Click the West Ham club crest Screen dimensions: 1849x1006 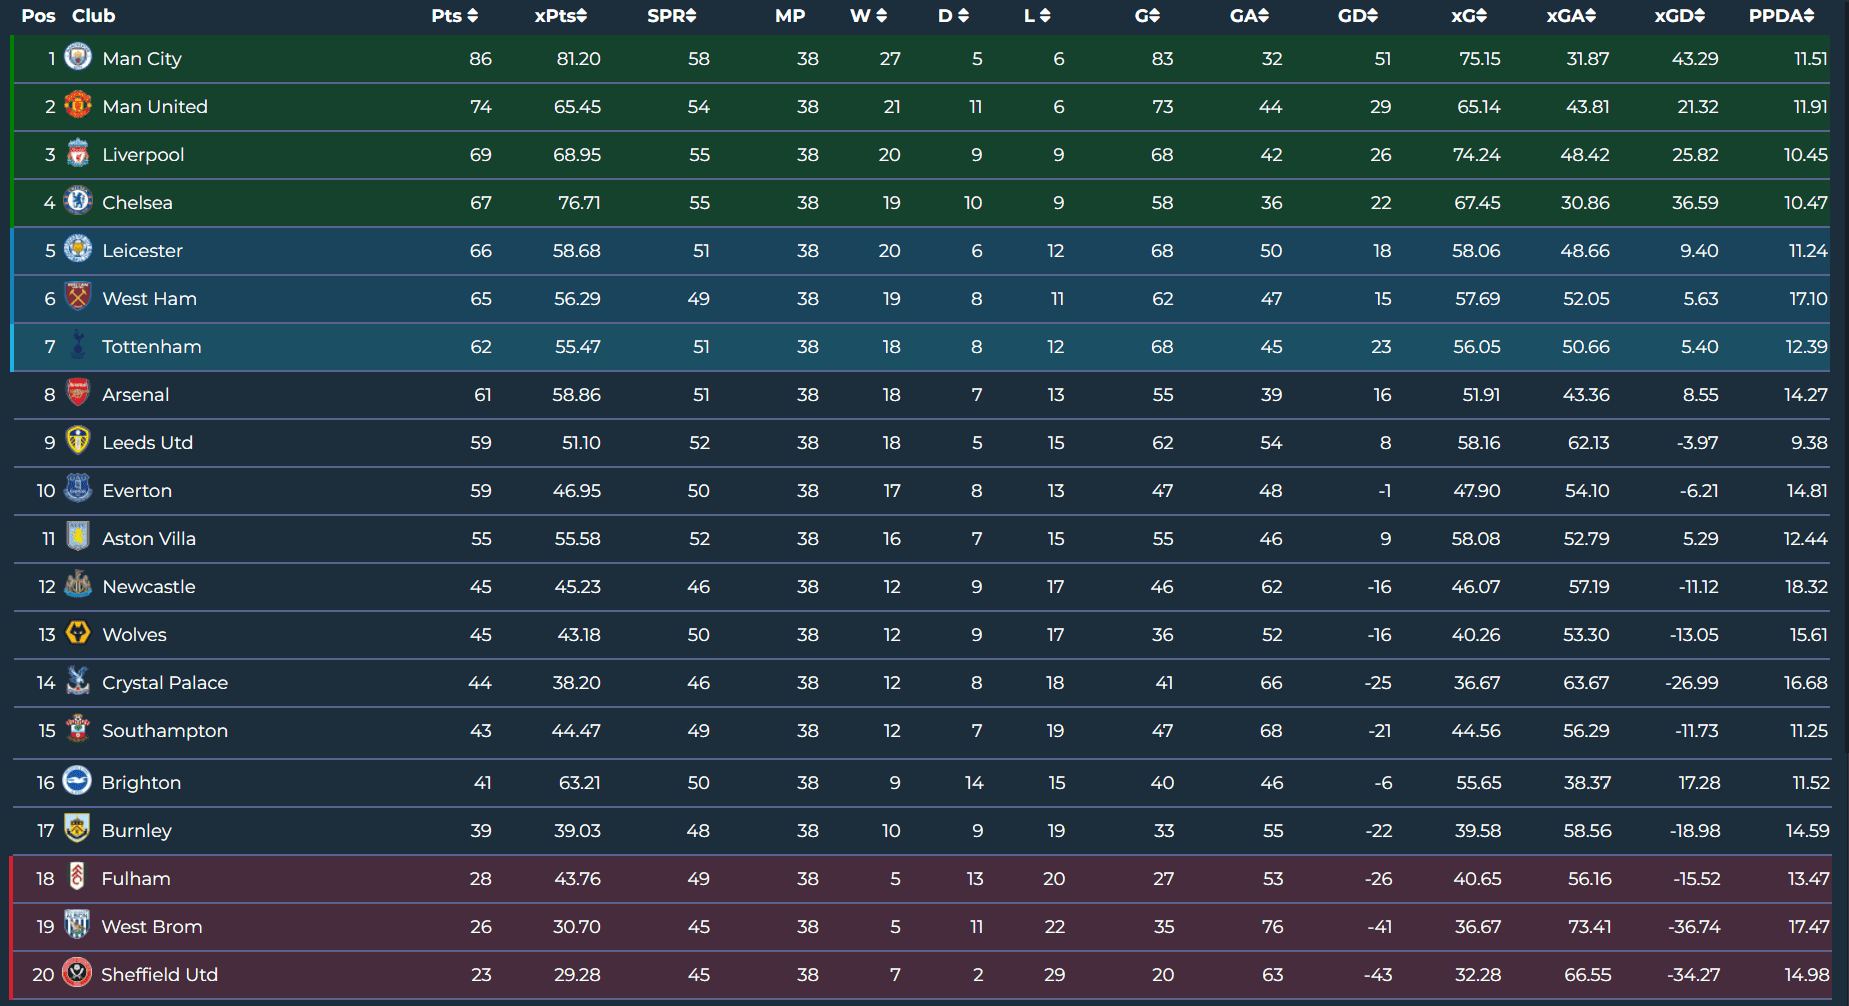click(x=78, y=297)
